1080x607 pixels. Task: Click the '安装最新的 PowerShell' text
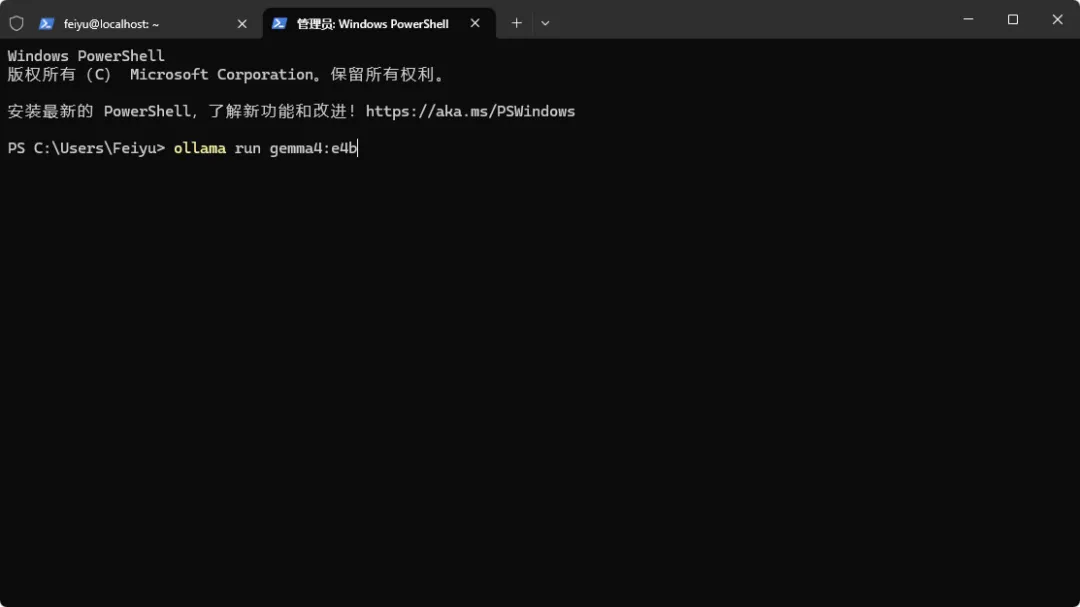[98, 112]
